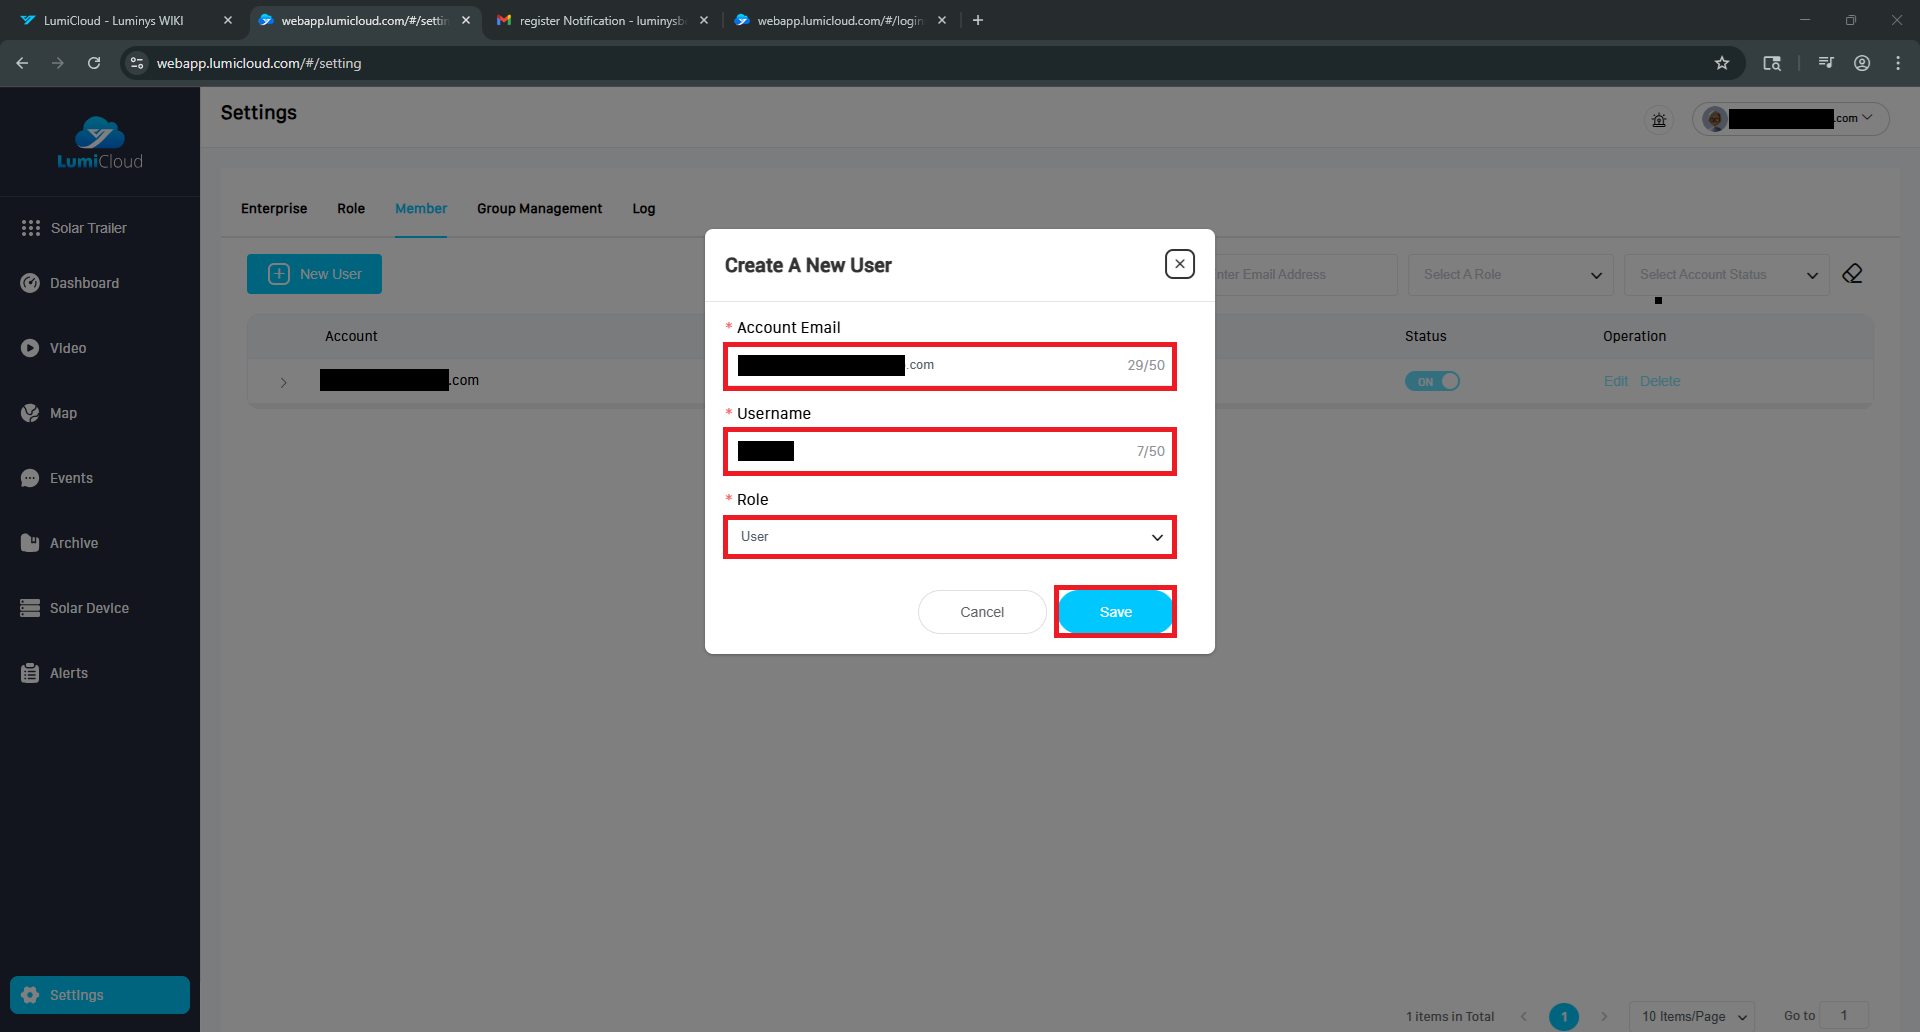The image size is (1920, 1032).
Task: Open the Archive sidebar item
Action: (74, 543)
